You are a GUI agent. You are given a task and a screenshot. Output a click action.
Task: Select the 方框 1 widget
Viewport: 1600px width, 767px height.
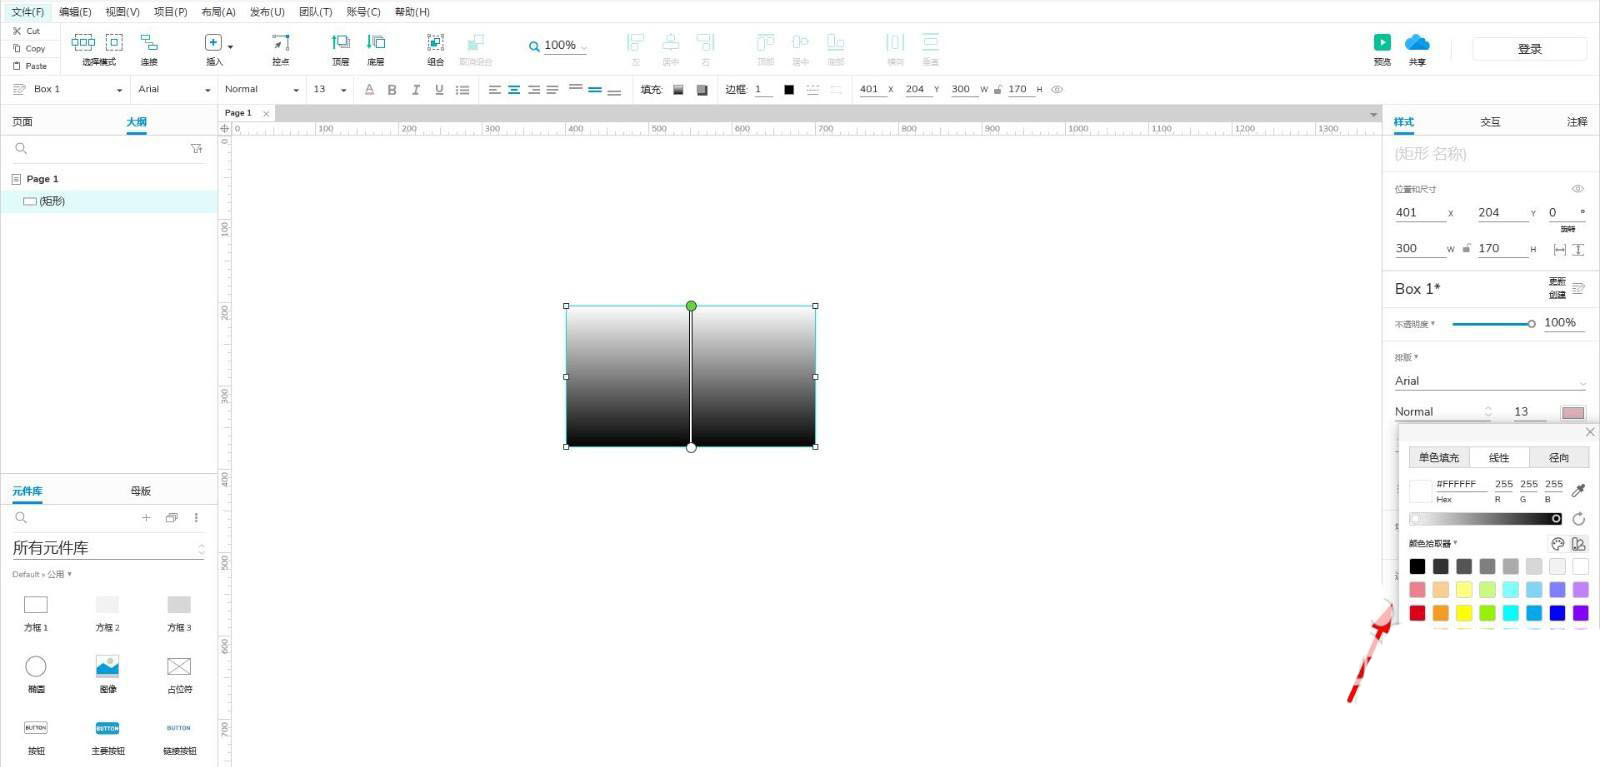[x=36, y=613]
